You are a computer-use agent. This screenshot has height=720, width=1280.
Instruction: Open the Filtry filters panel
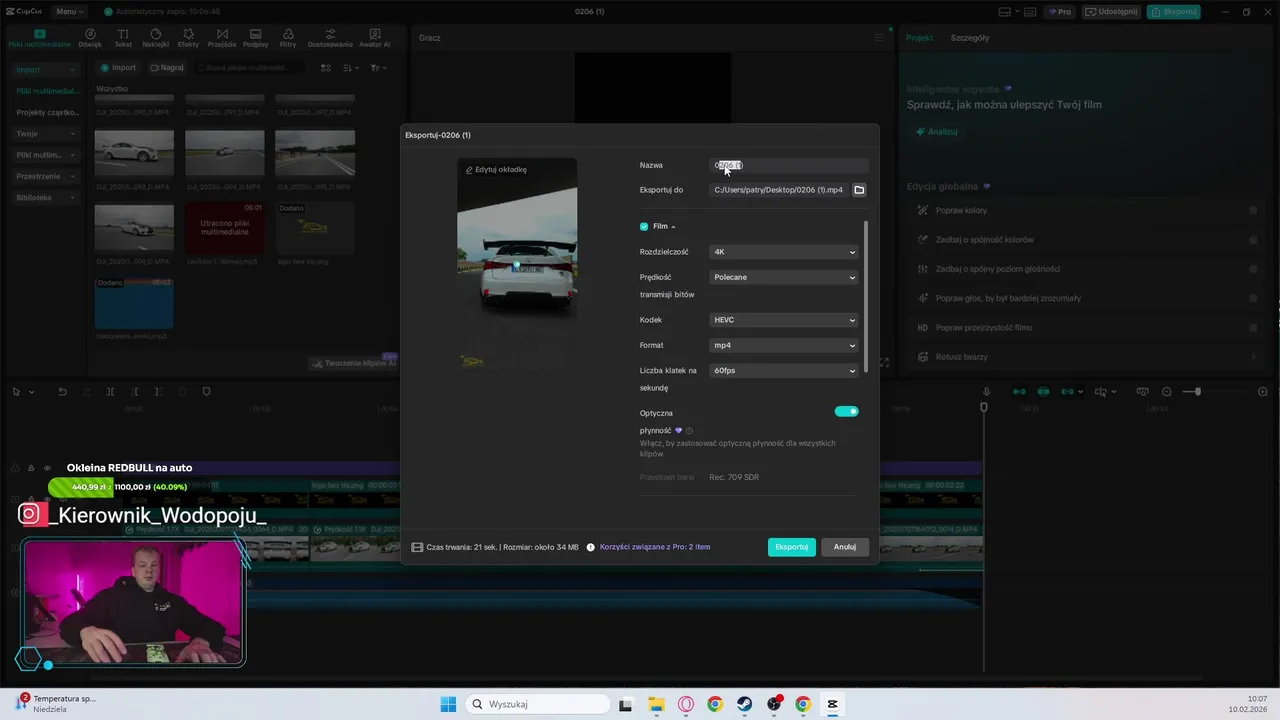(x=288, y=38)
